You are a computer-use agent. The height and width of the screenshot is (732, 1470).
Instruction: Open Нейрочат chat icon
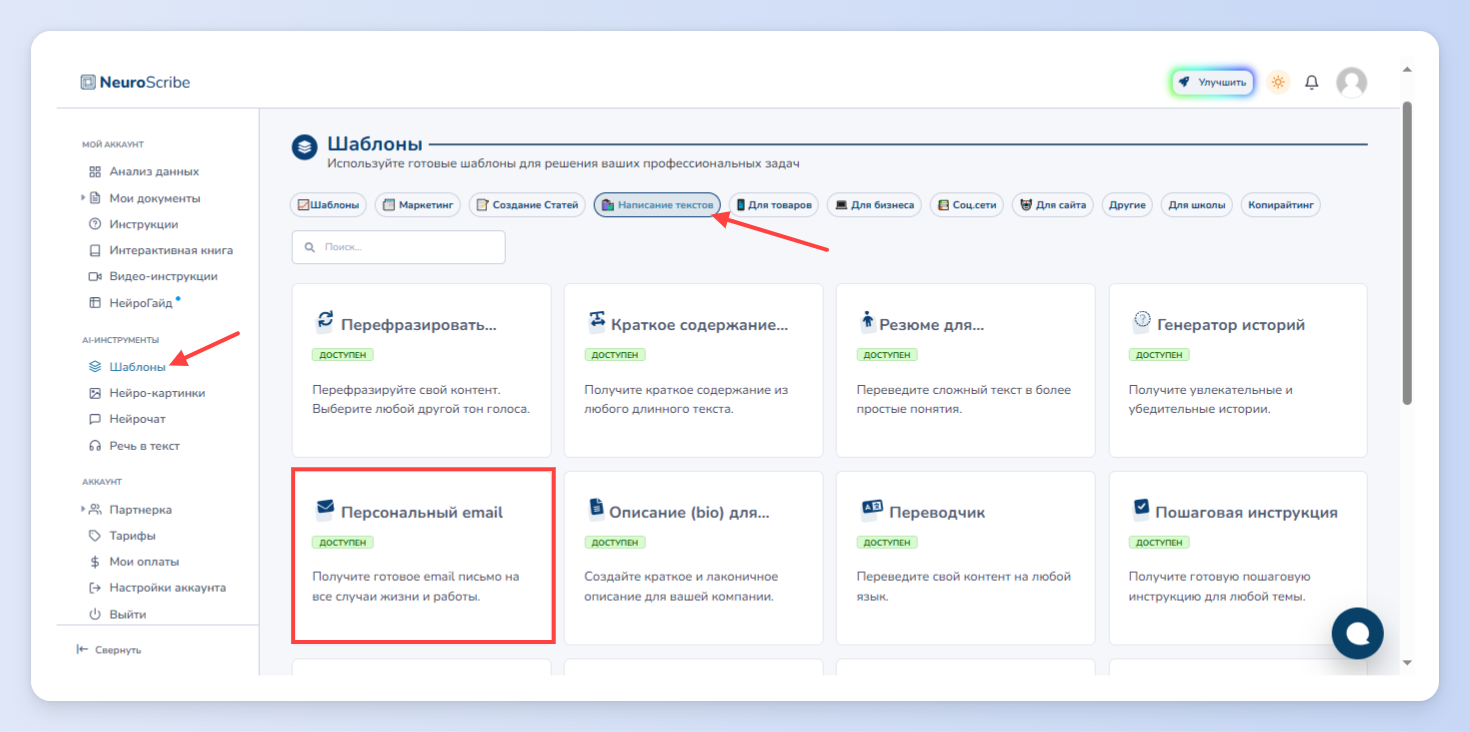tap(95, 419)
